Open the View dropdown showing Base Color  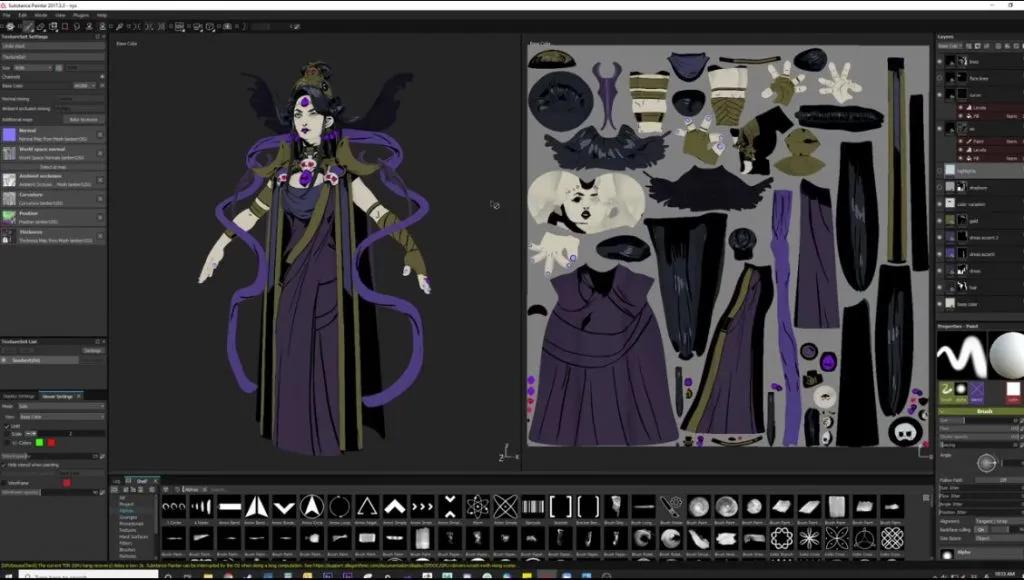pos(62,417)
